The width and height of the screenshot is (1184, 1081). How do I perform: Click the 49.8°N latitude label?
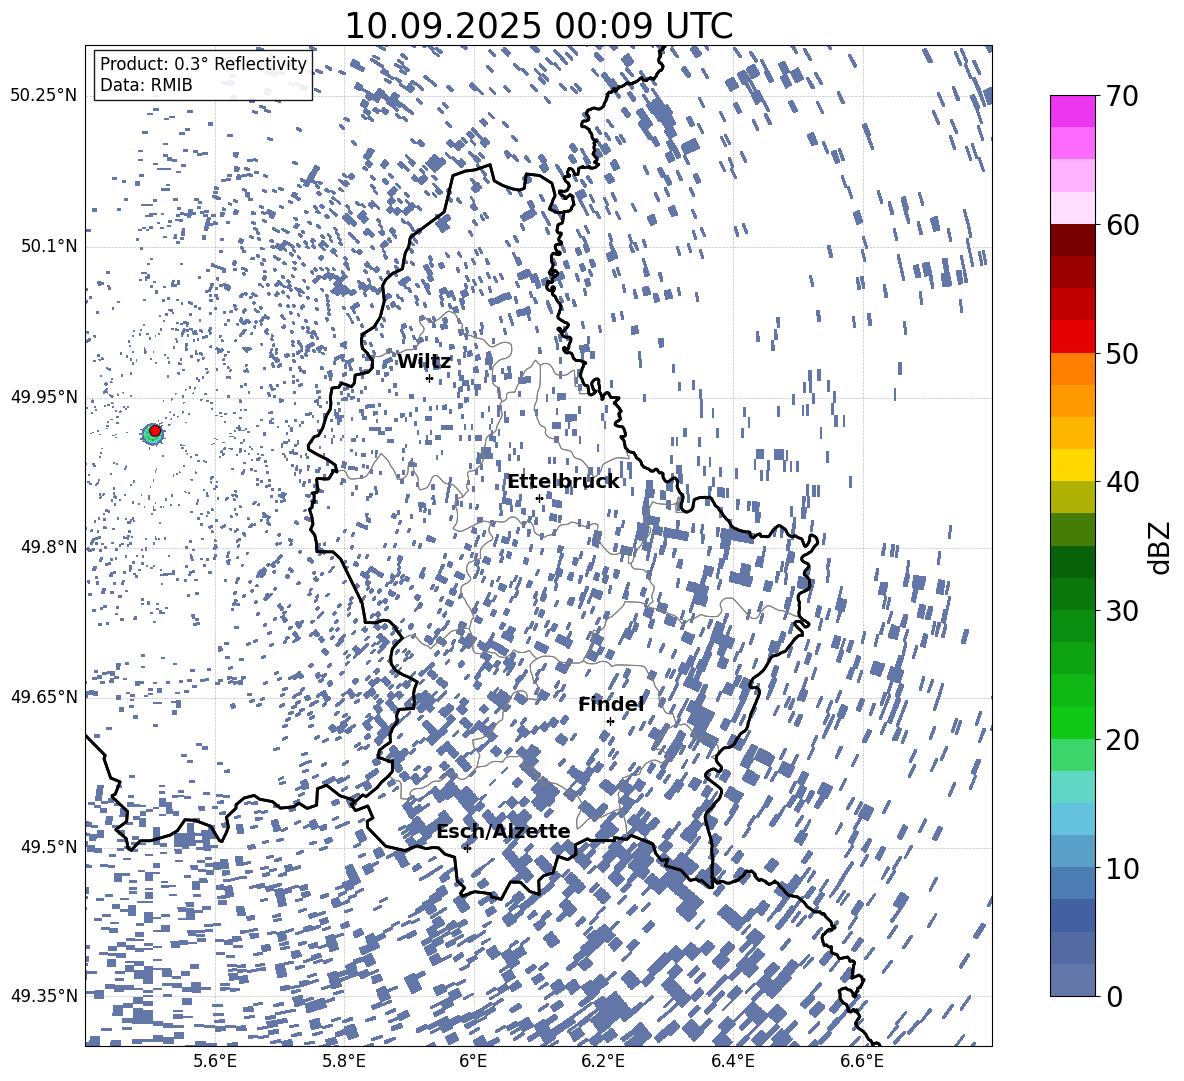(48, 547)
